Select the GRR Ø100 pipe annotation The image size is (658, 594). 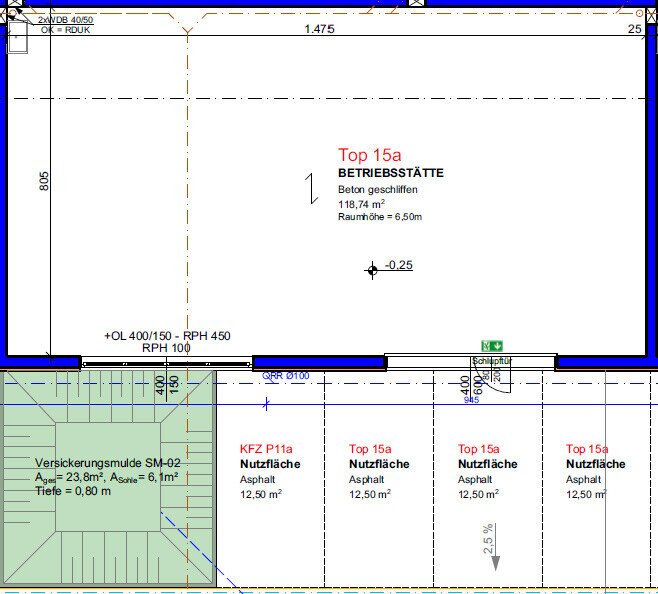(x=286, y=377)
